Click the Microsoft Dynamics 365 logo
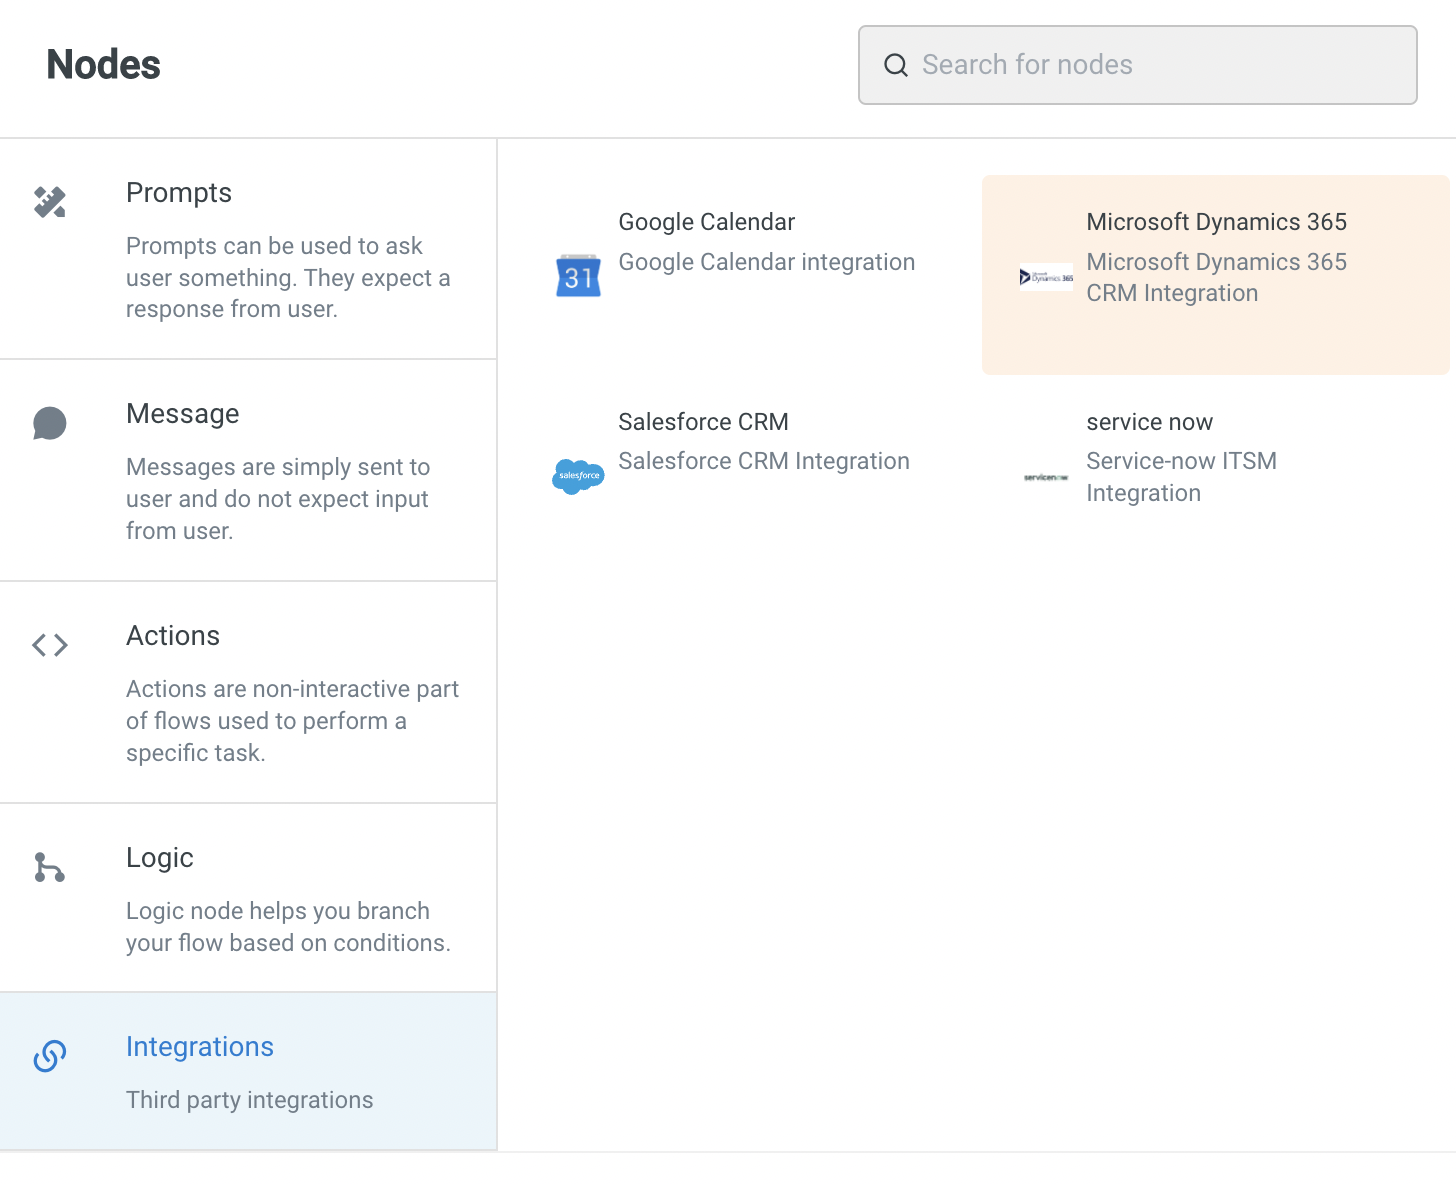The width and height of the screenshot is (1456, 1184). pos(1046,277)
